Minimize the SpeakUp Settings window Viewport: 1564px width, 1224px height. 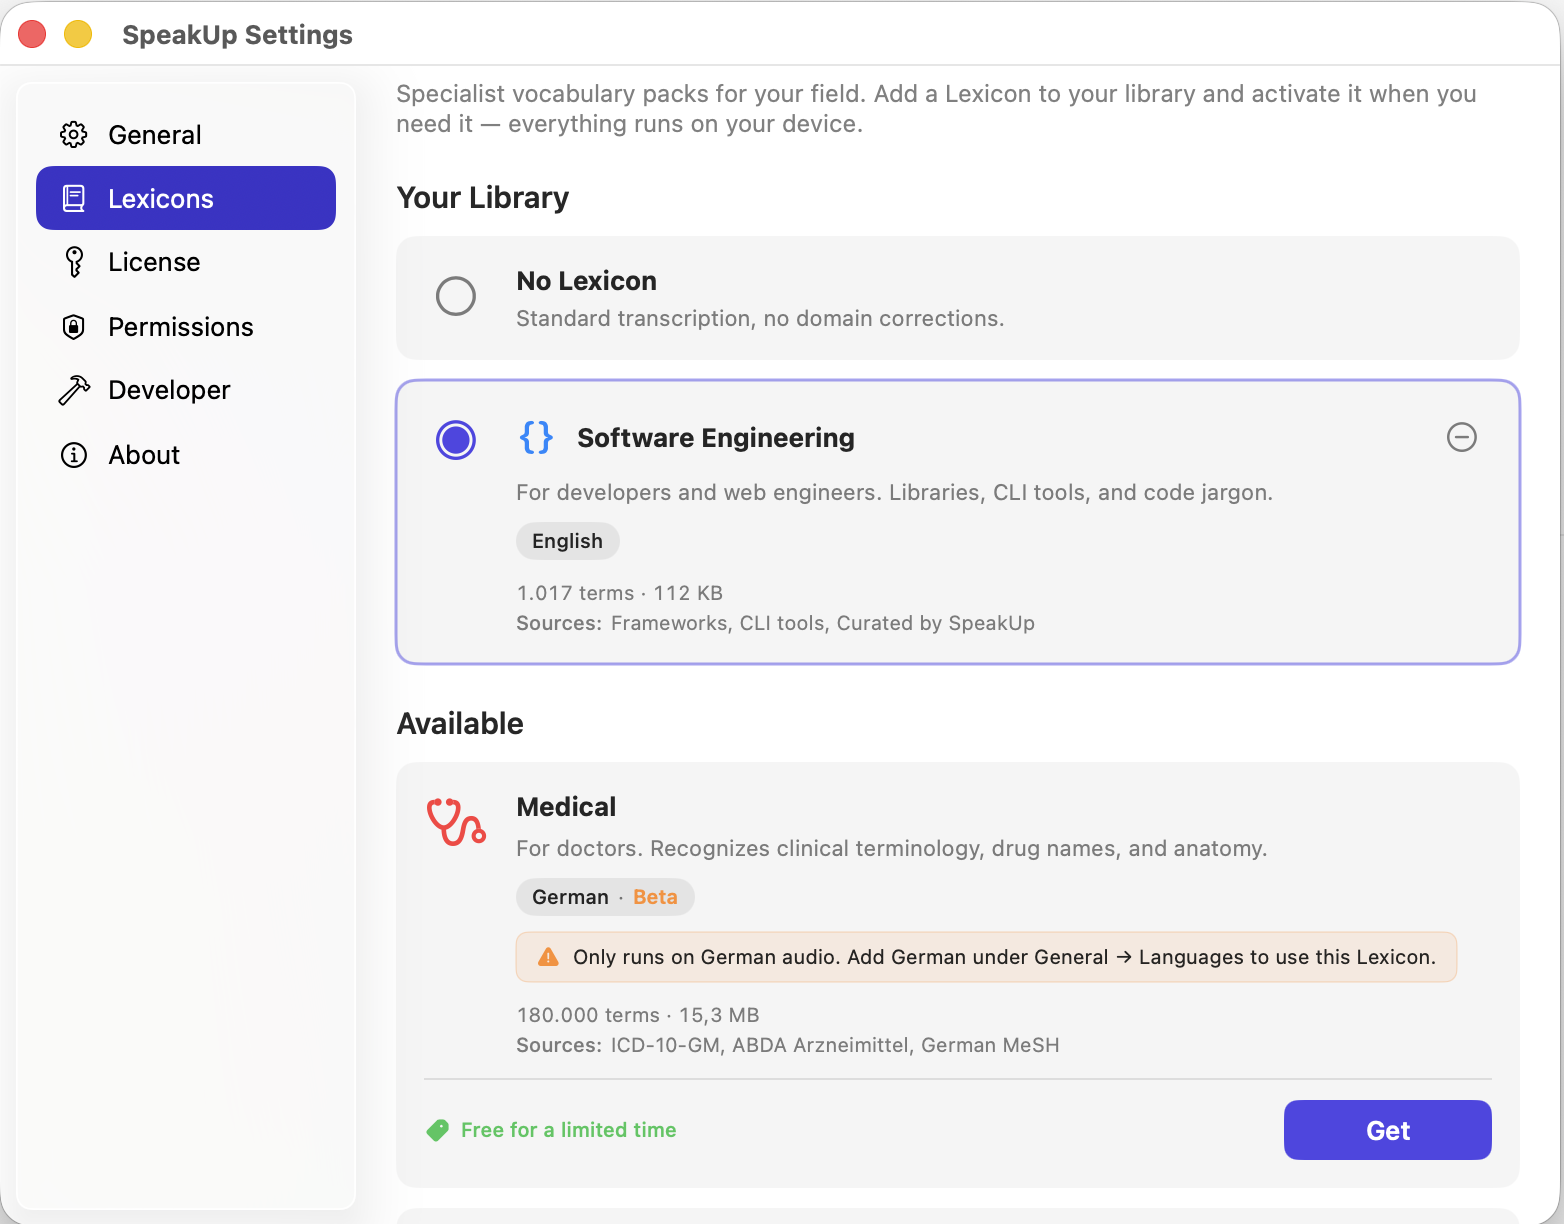(78, 34)
